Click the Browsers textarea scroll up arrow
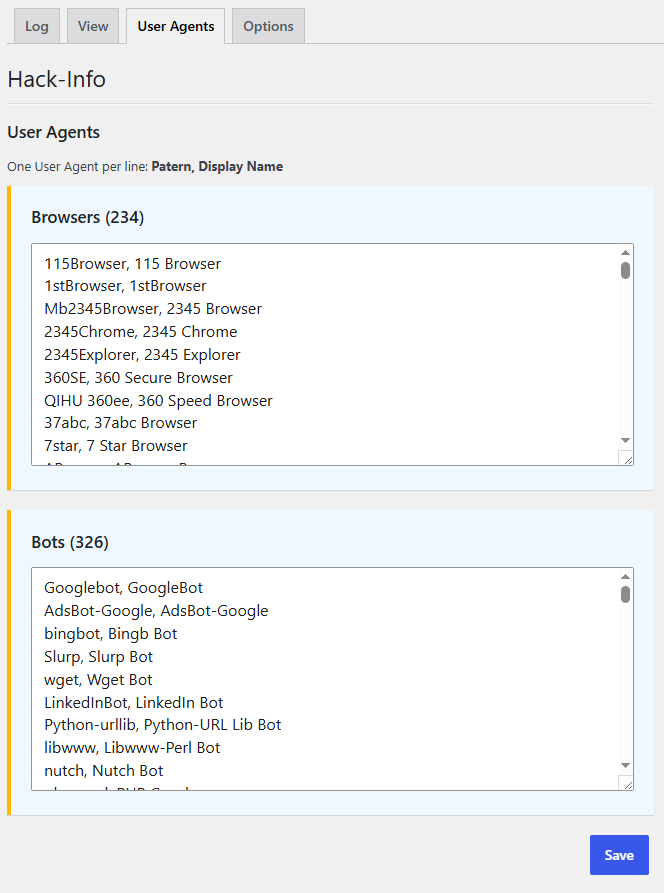The image size is (664, 893). [x=625, y=252]
